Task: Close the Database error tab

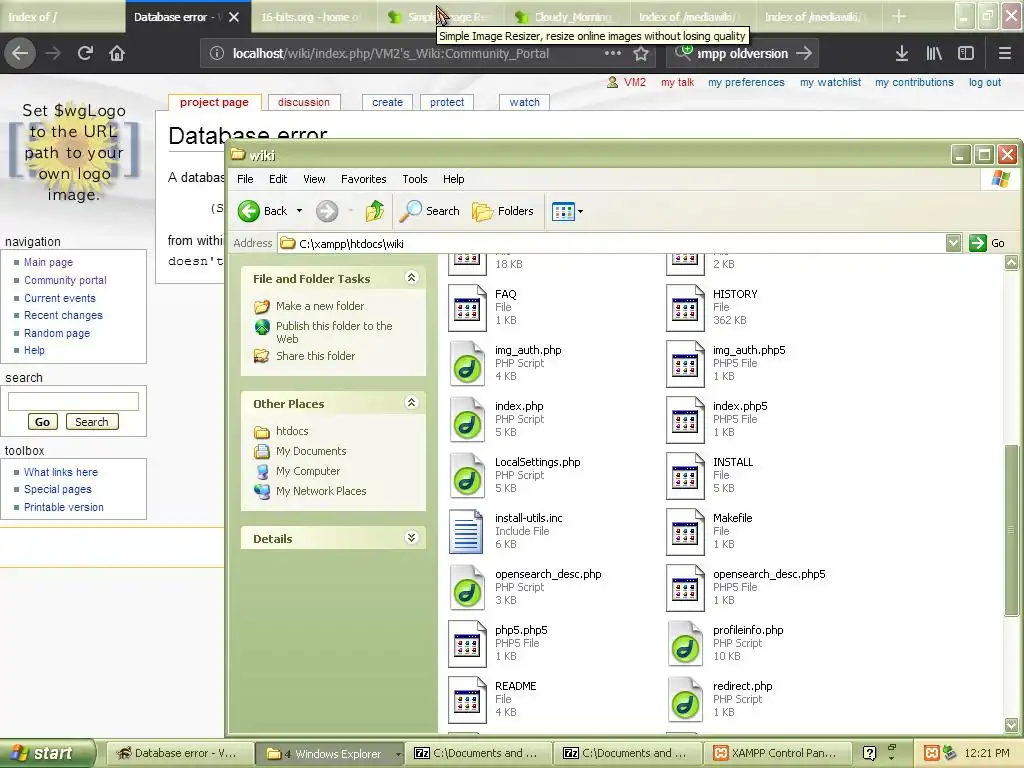Action: (234, 17)
